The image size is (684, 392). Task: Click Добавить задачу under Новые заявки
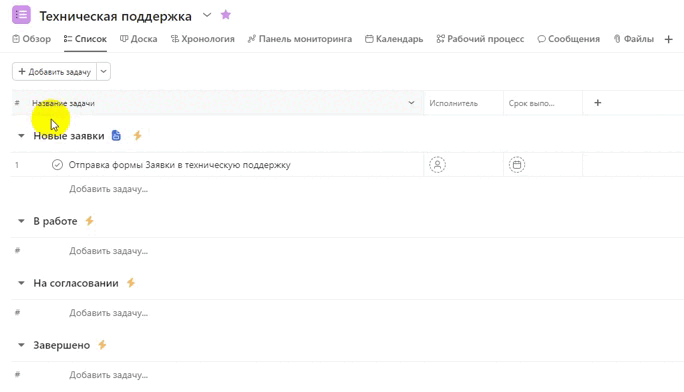(108, 189)
